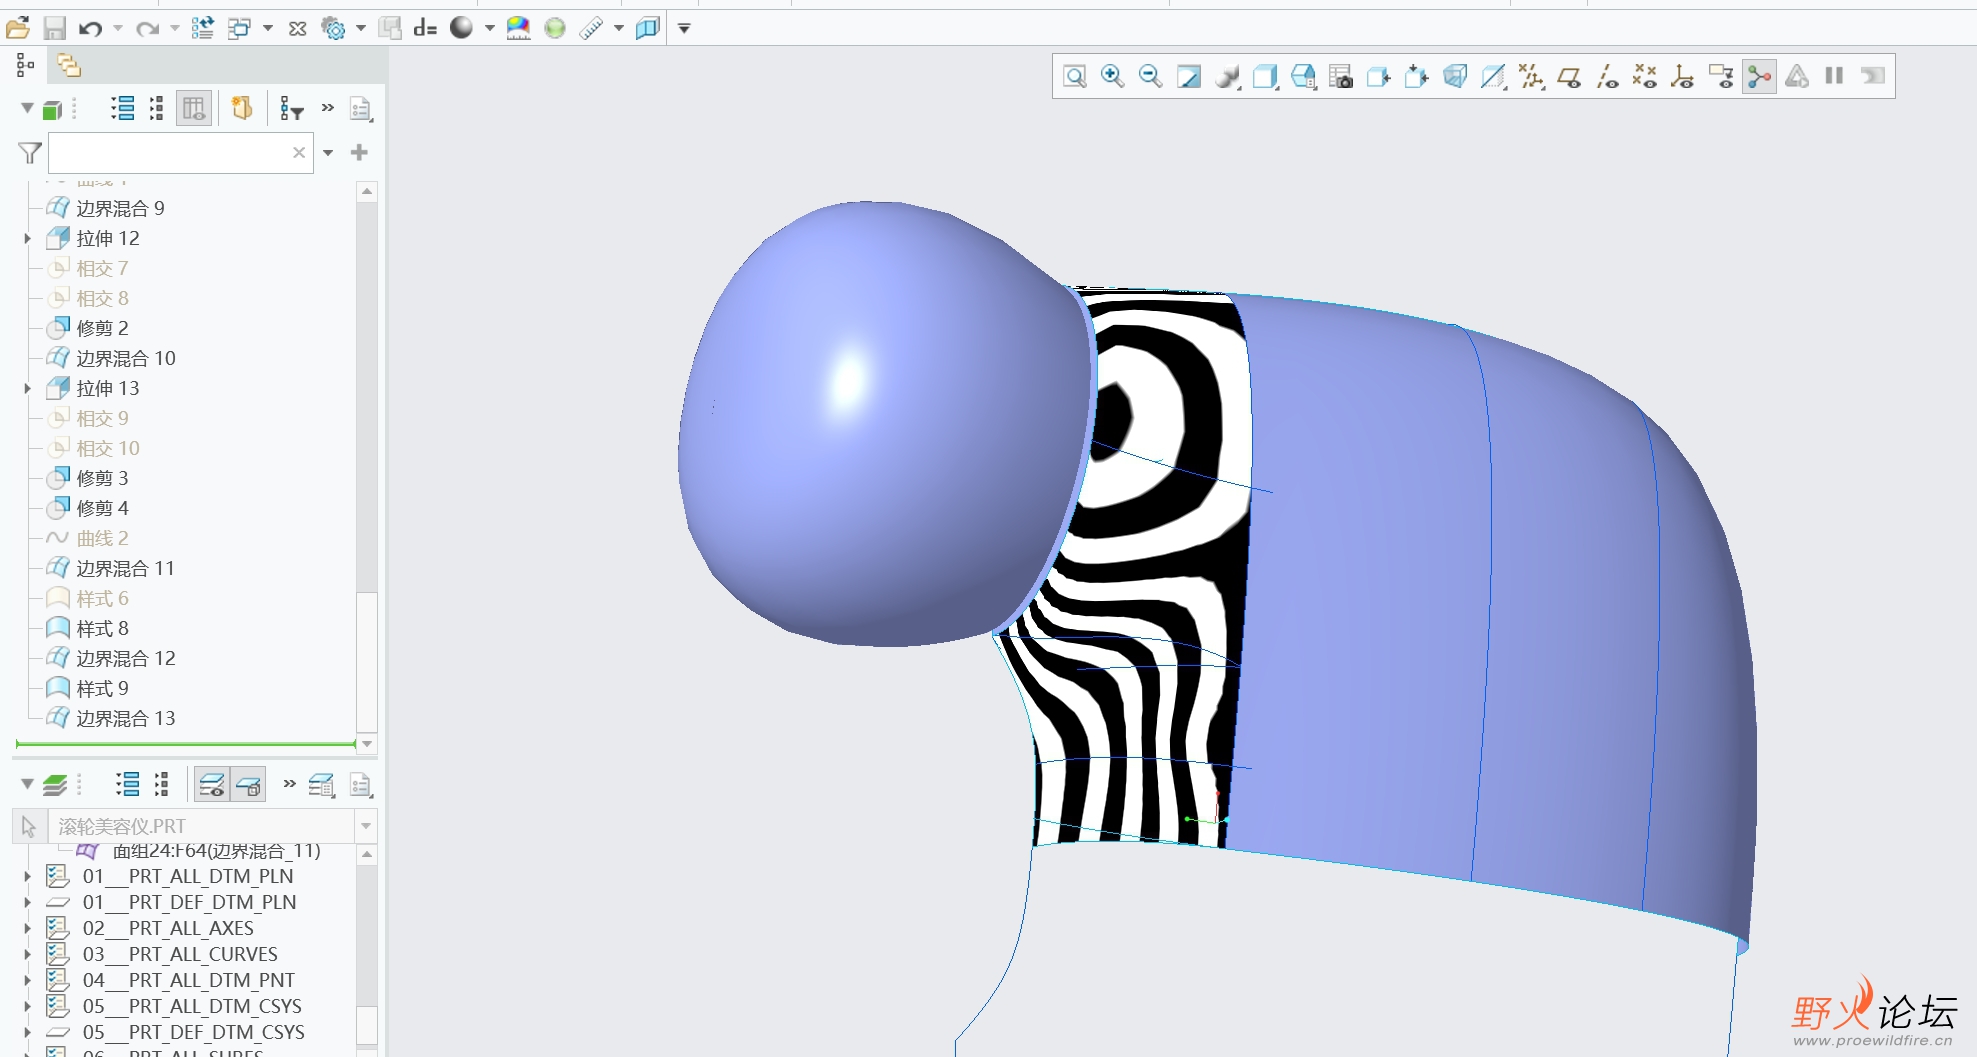Image resolution: width=1977 pixels, height=1057 pixels.
Task: Click the Undo arrow icon
Action: tap(90, 28)
